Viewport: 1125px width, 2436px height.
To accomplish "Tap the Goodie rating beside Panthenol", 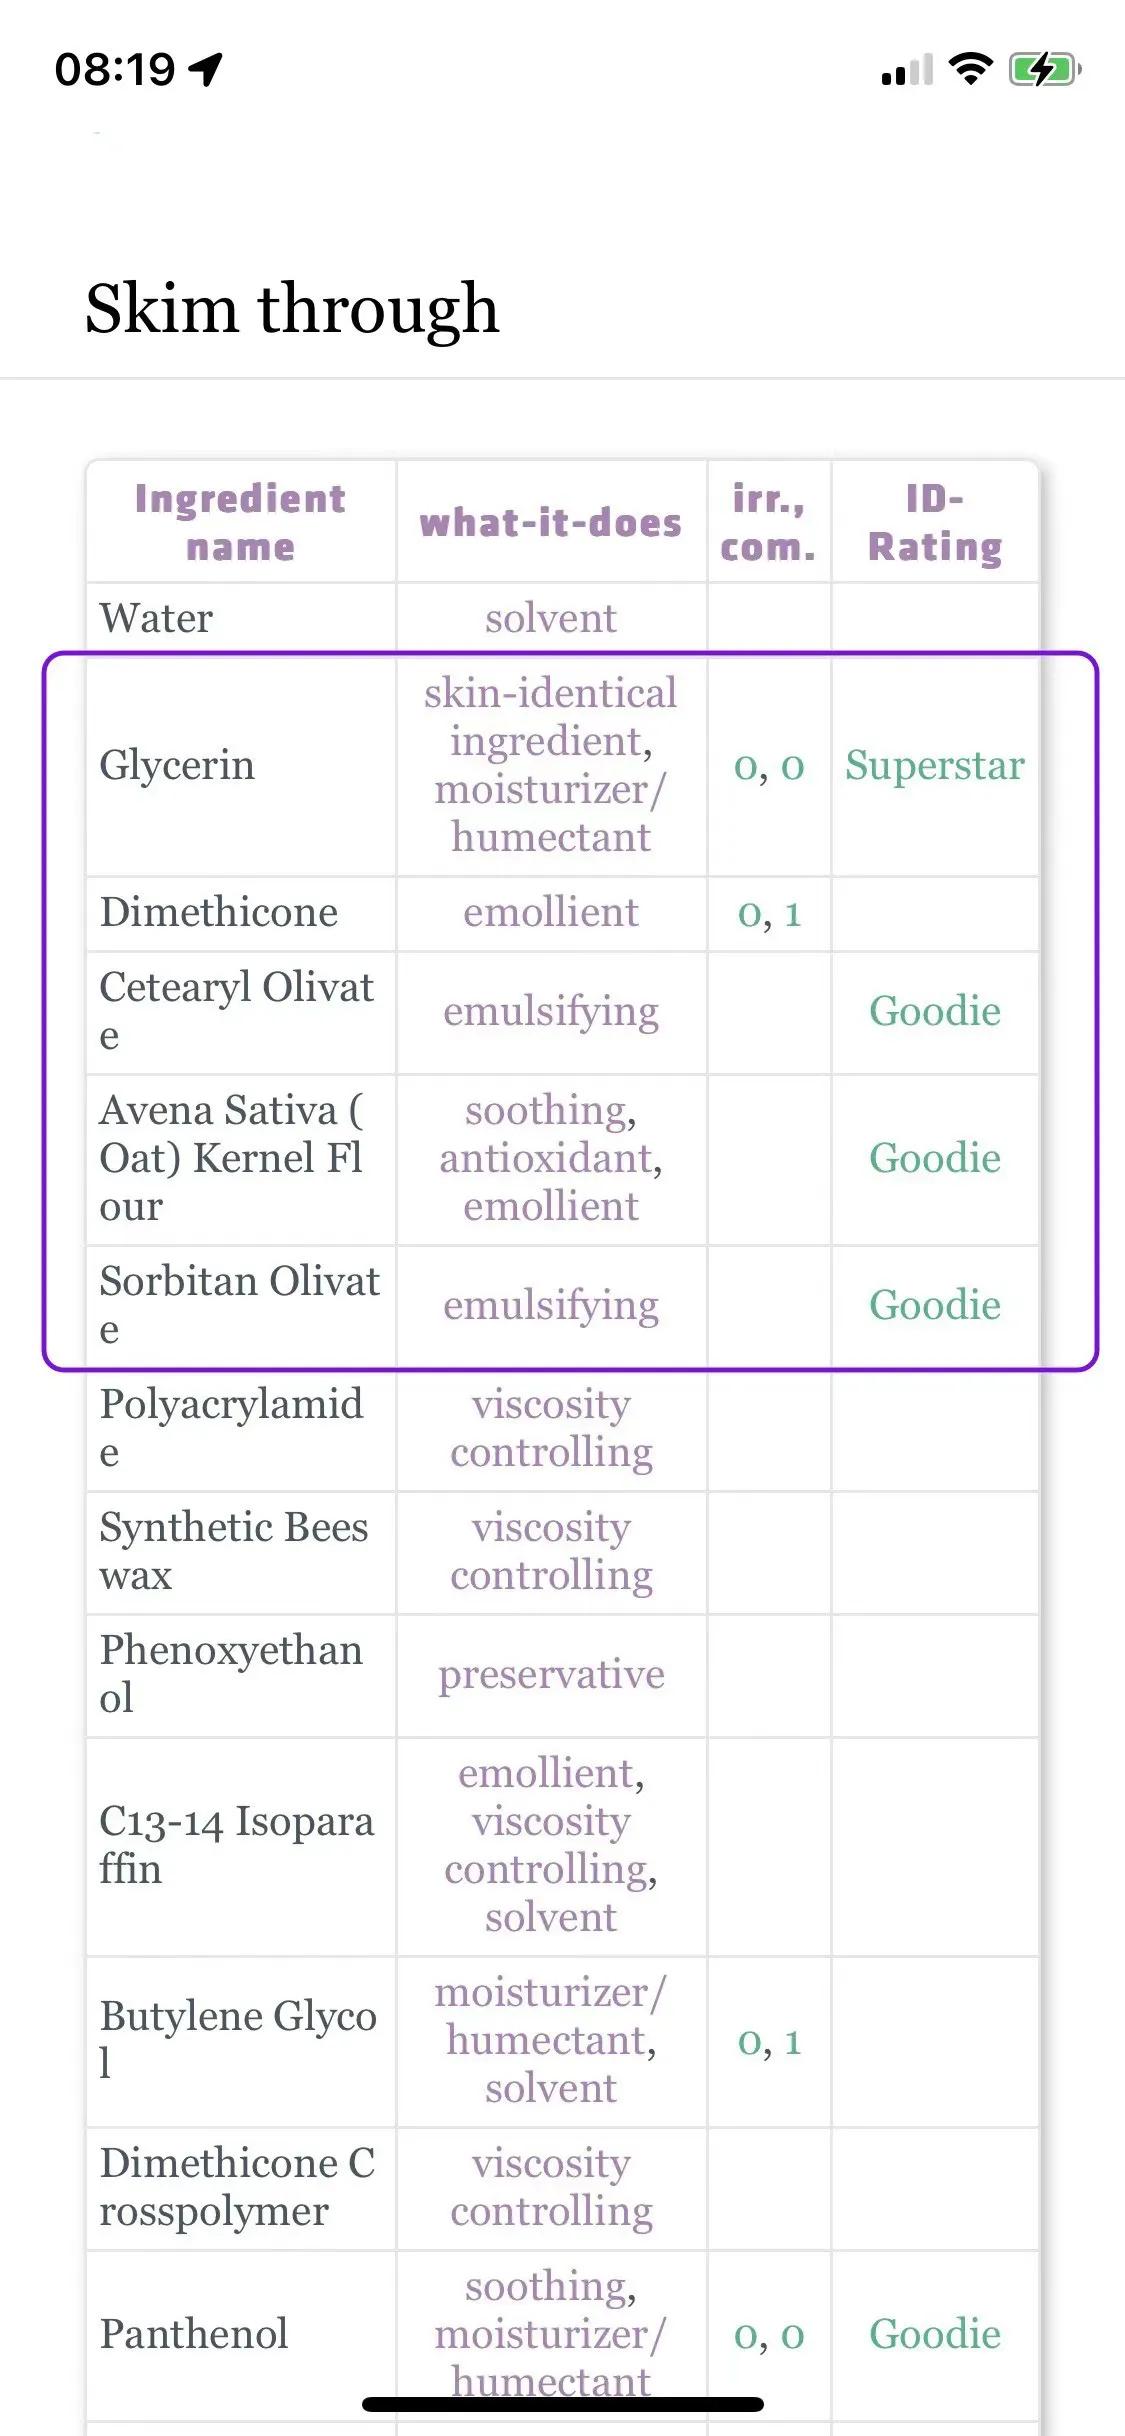I will 935,2334.
